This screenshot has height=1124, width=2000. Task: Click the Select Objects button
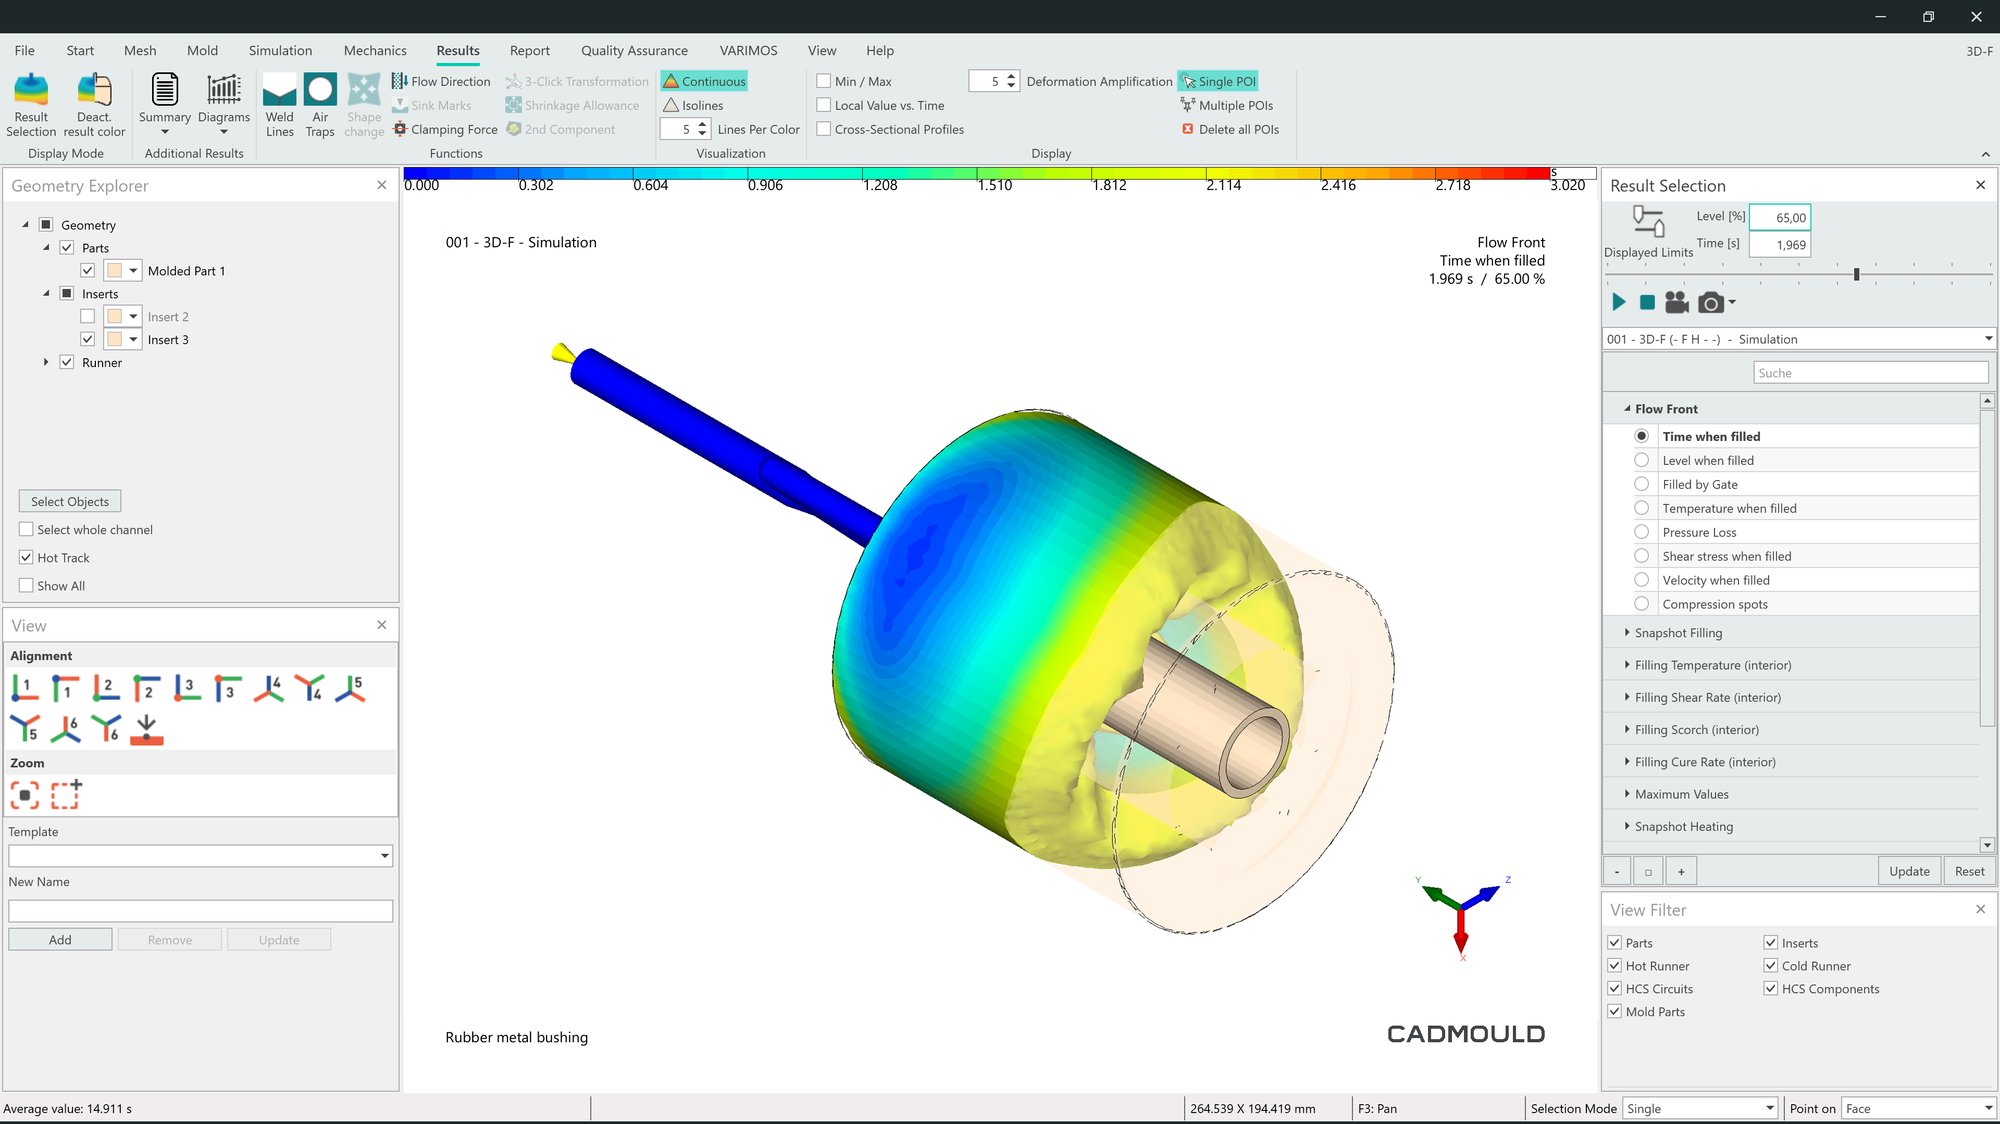click(x=70, y=501)
